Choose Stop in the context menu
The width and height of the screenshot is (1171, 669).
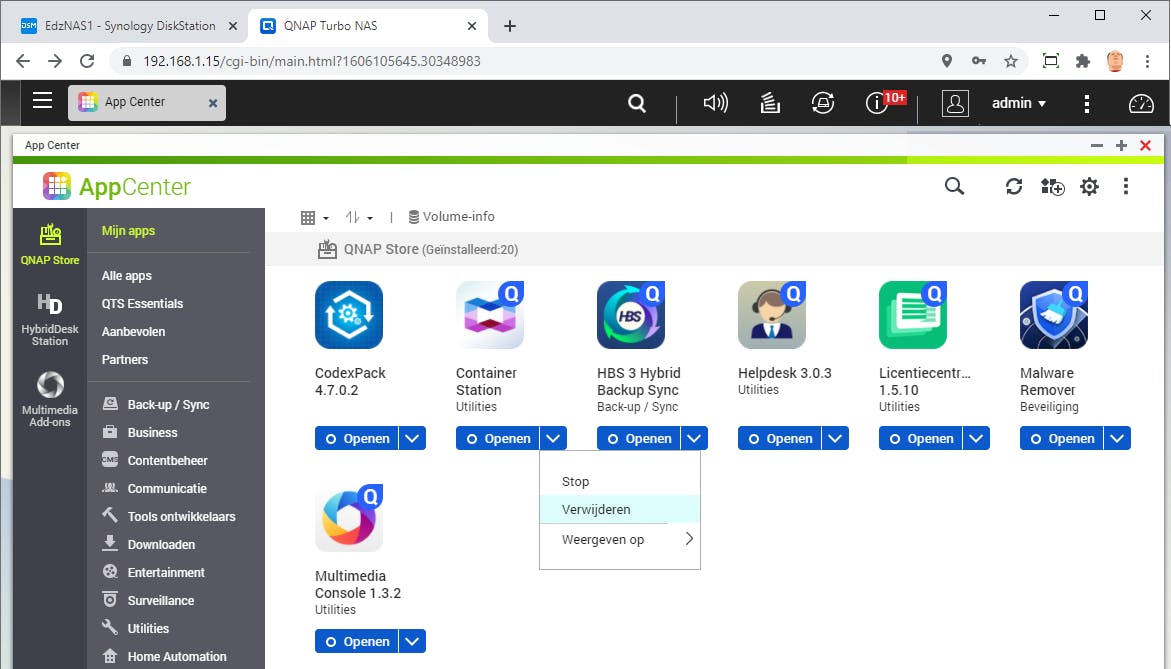(x=620, y=482)
